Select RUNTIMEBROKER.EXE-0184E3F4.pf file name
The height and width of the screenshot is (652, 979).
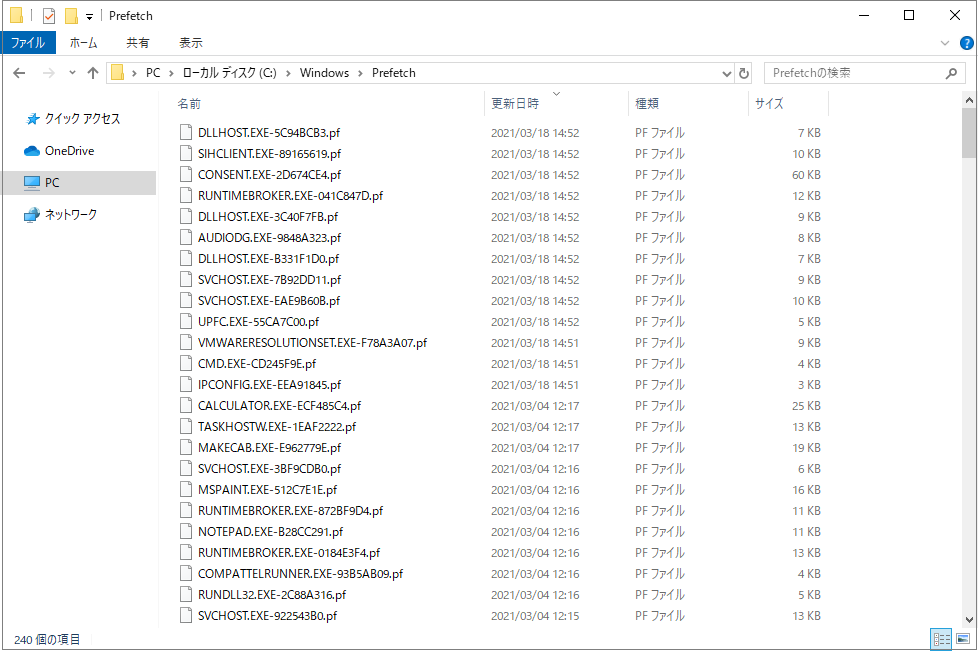pos(289,553)
